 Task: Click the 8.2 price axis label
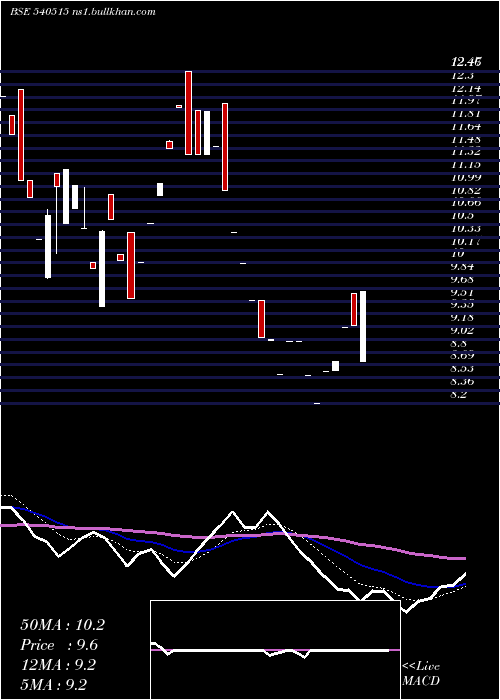pos(459,395)
